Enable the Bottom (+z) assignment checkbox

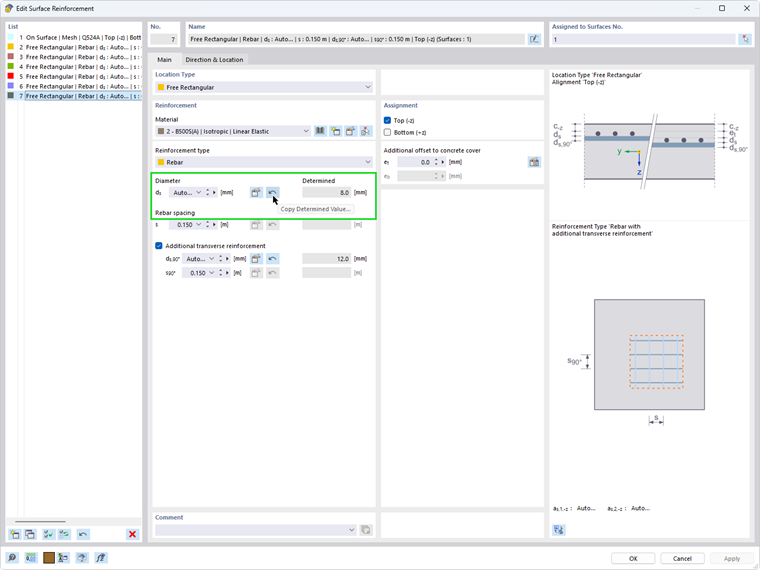[387, 132]
